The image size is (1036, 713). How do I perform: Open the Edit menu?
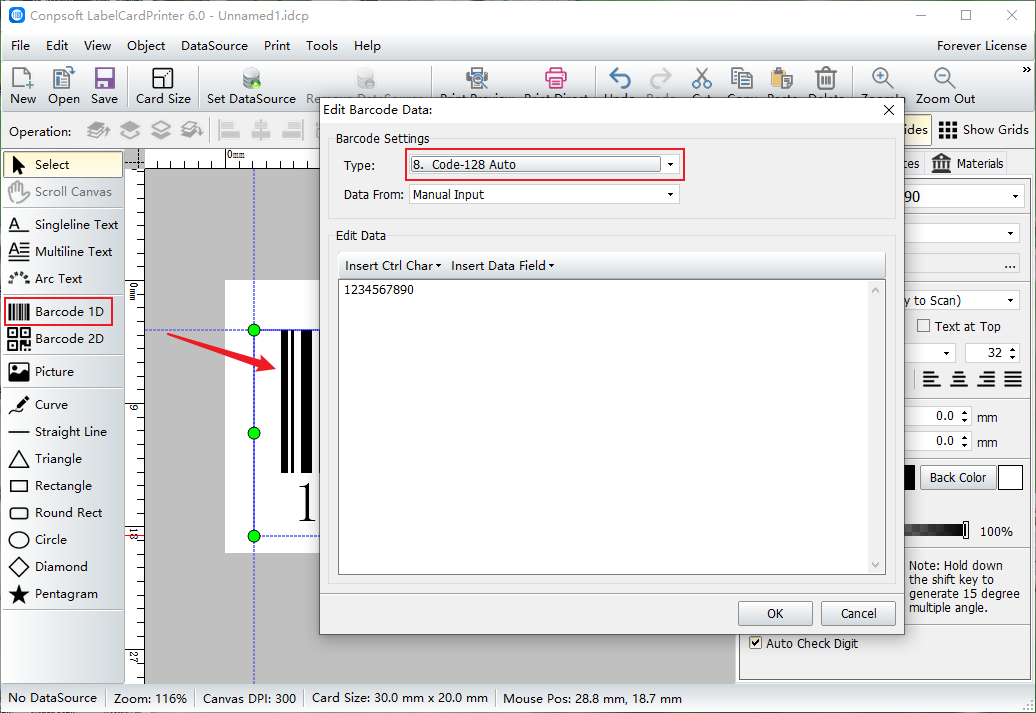click(x=57, y=46)
